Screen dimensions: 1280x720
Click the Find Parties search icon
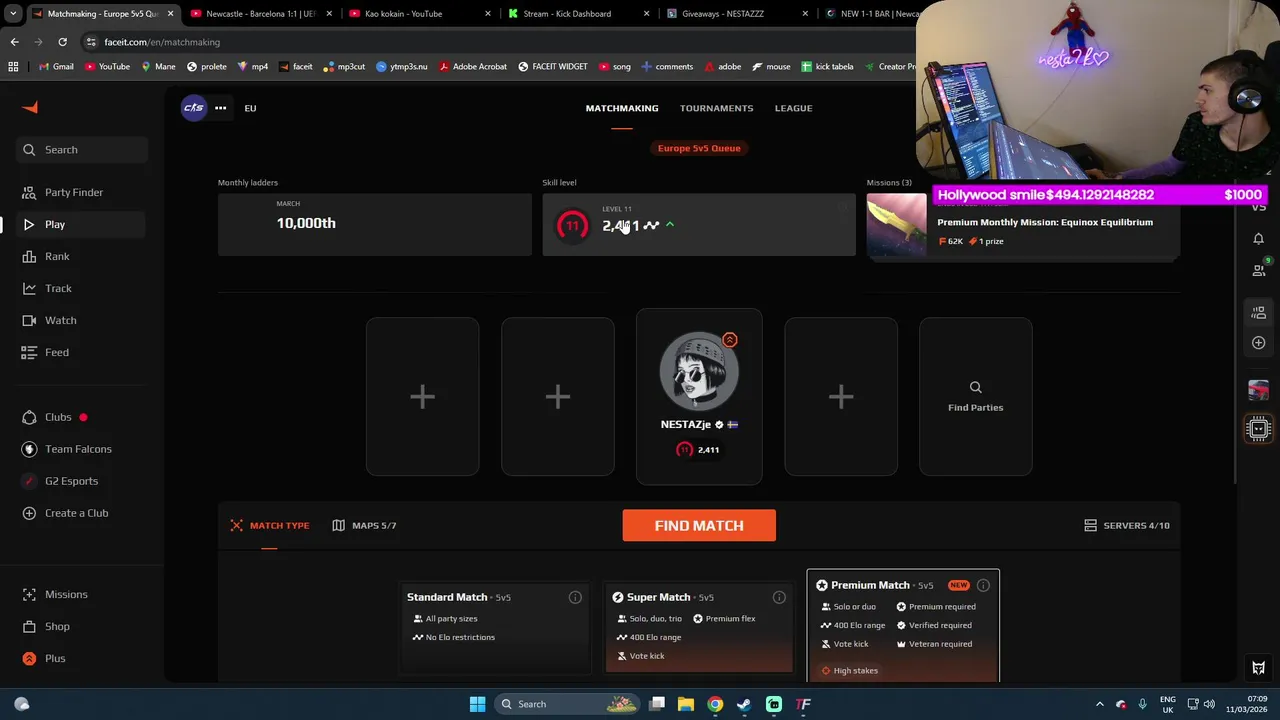click(975, 387)
